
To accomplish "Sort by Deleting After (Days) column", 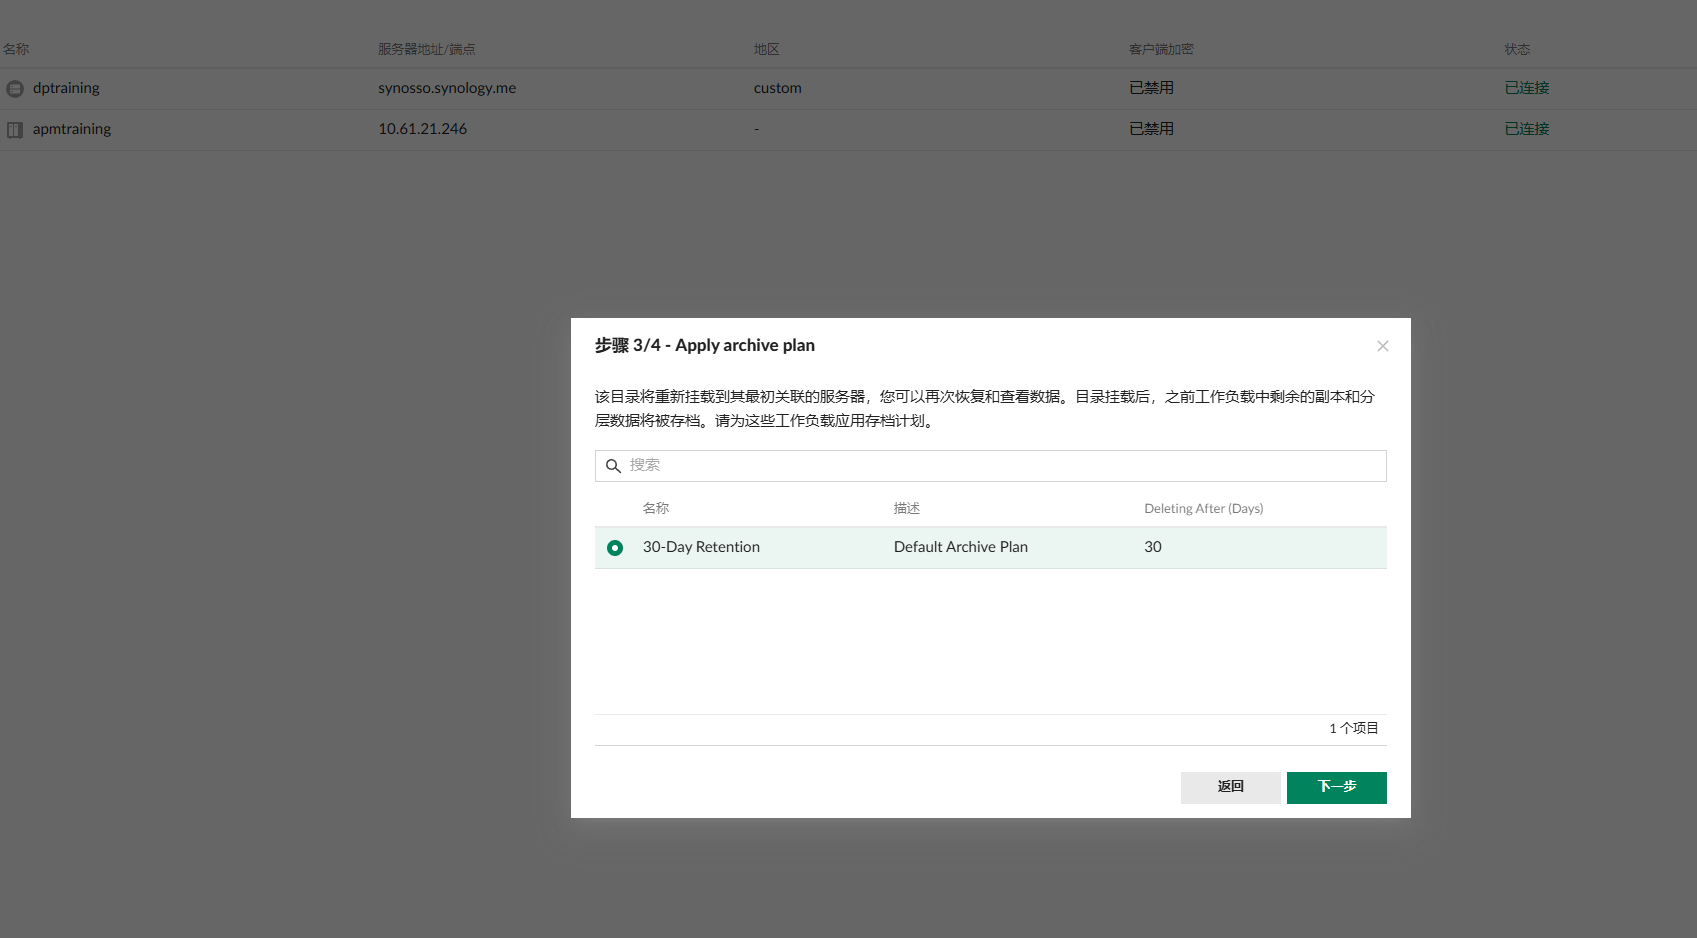I will [x=1203, y=508].
